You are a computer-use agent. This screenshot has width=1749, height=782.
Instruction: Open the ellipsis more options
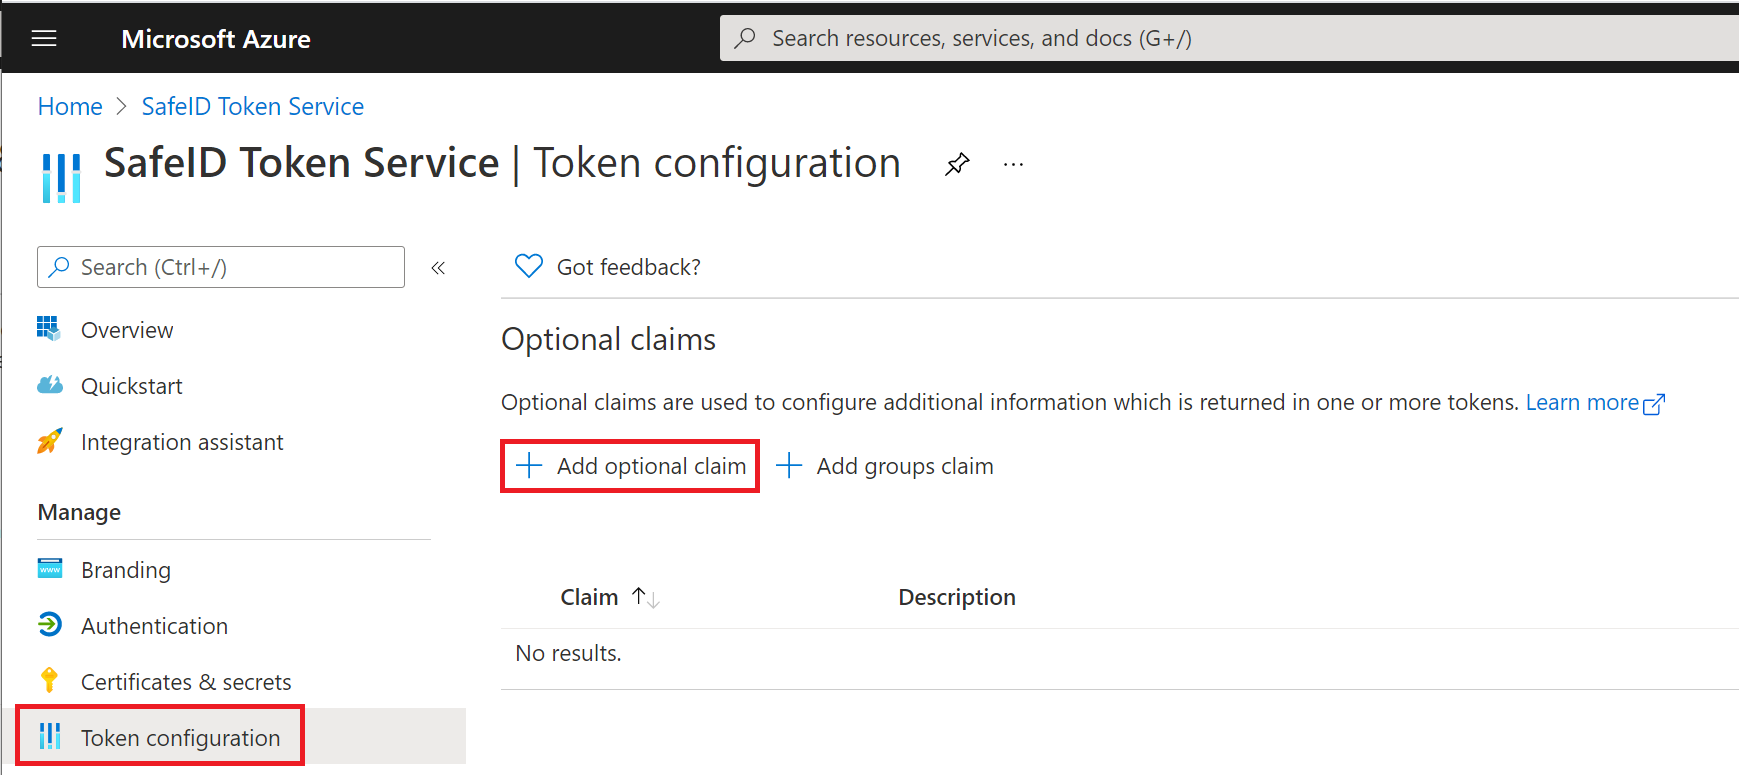[1013, 164]
